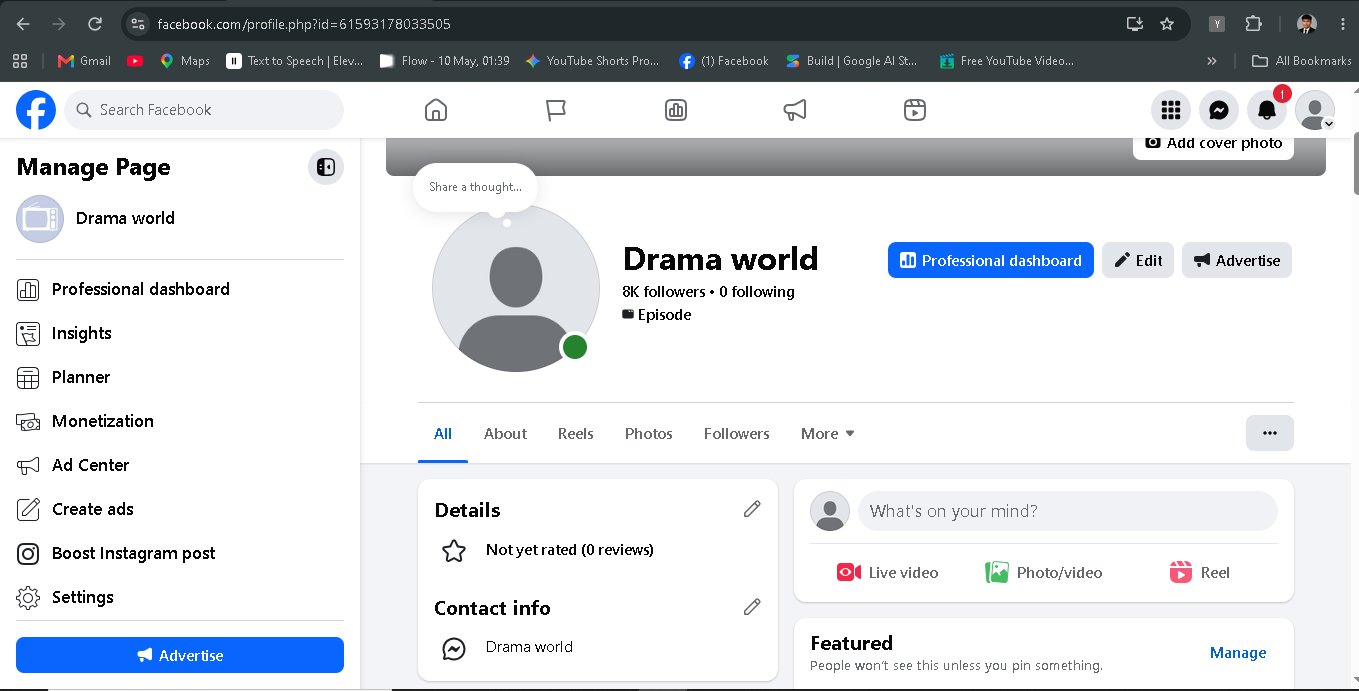Select the About tab

505,434
